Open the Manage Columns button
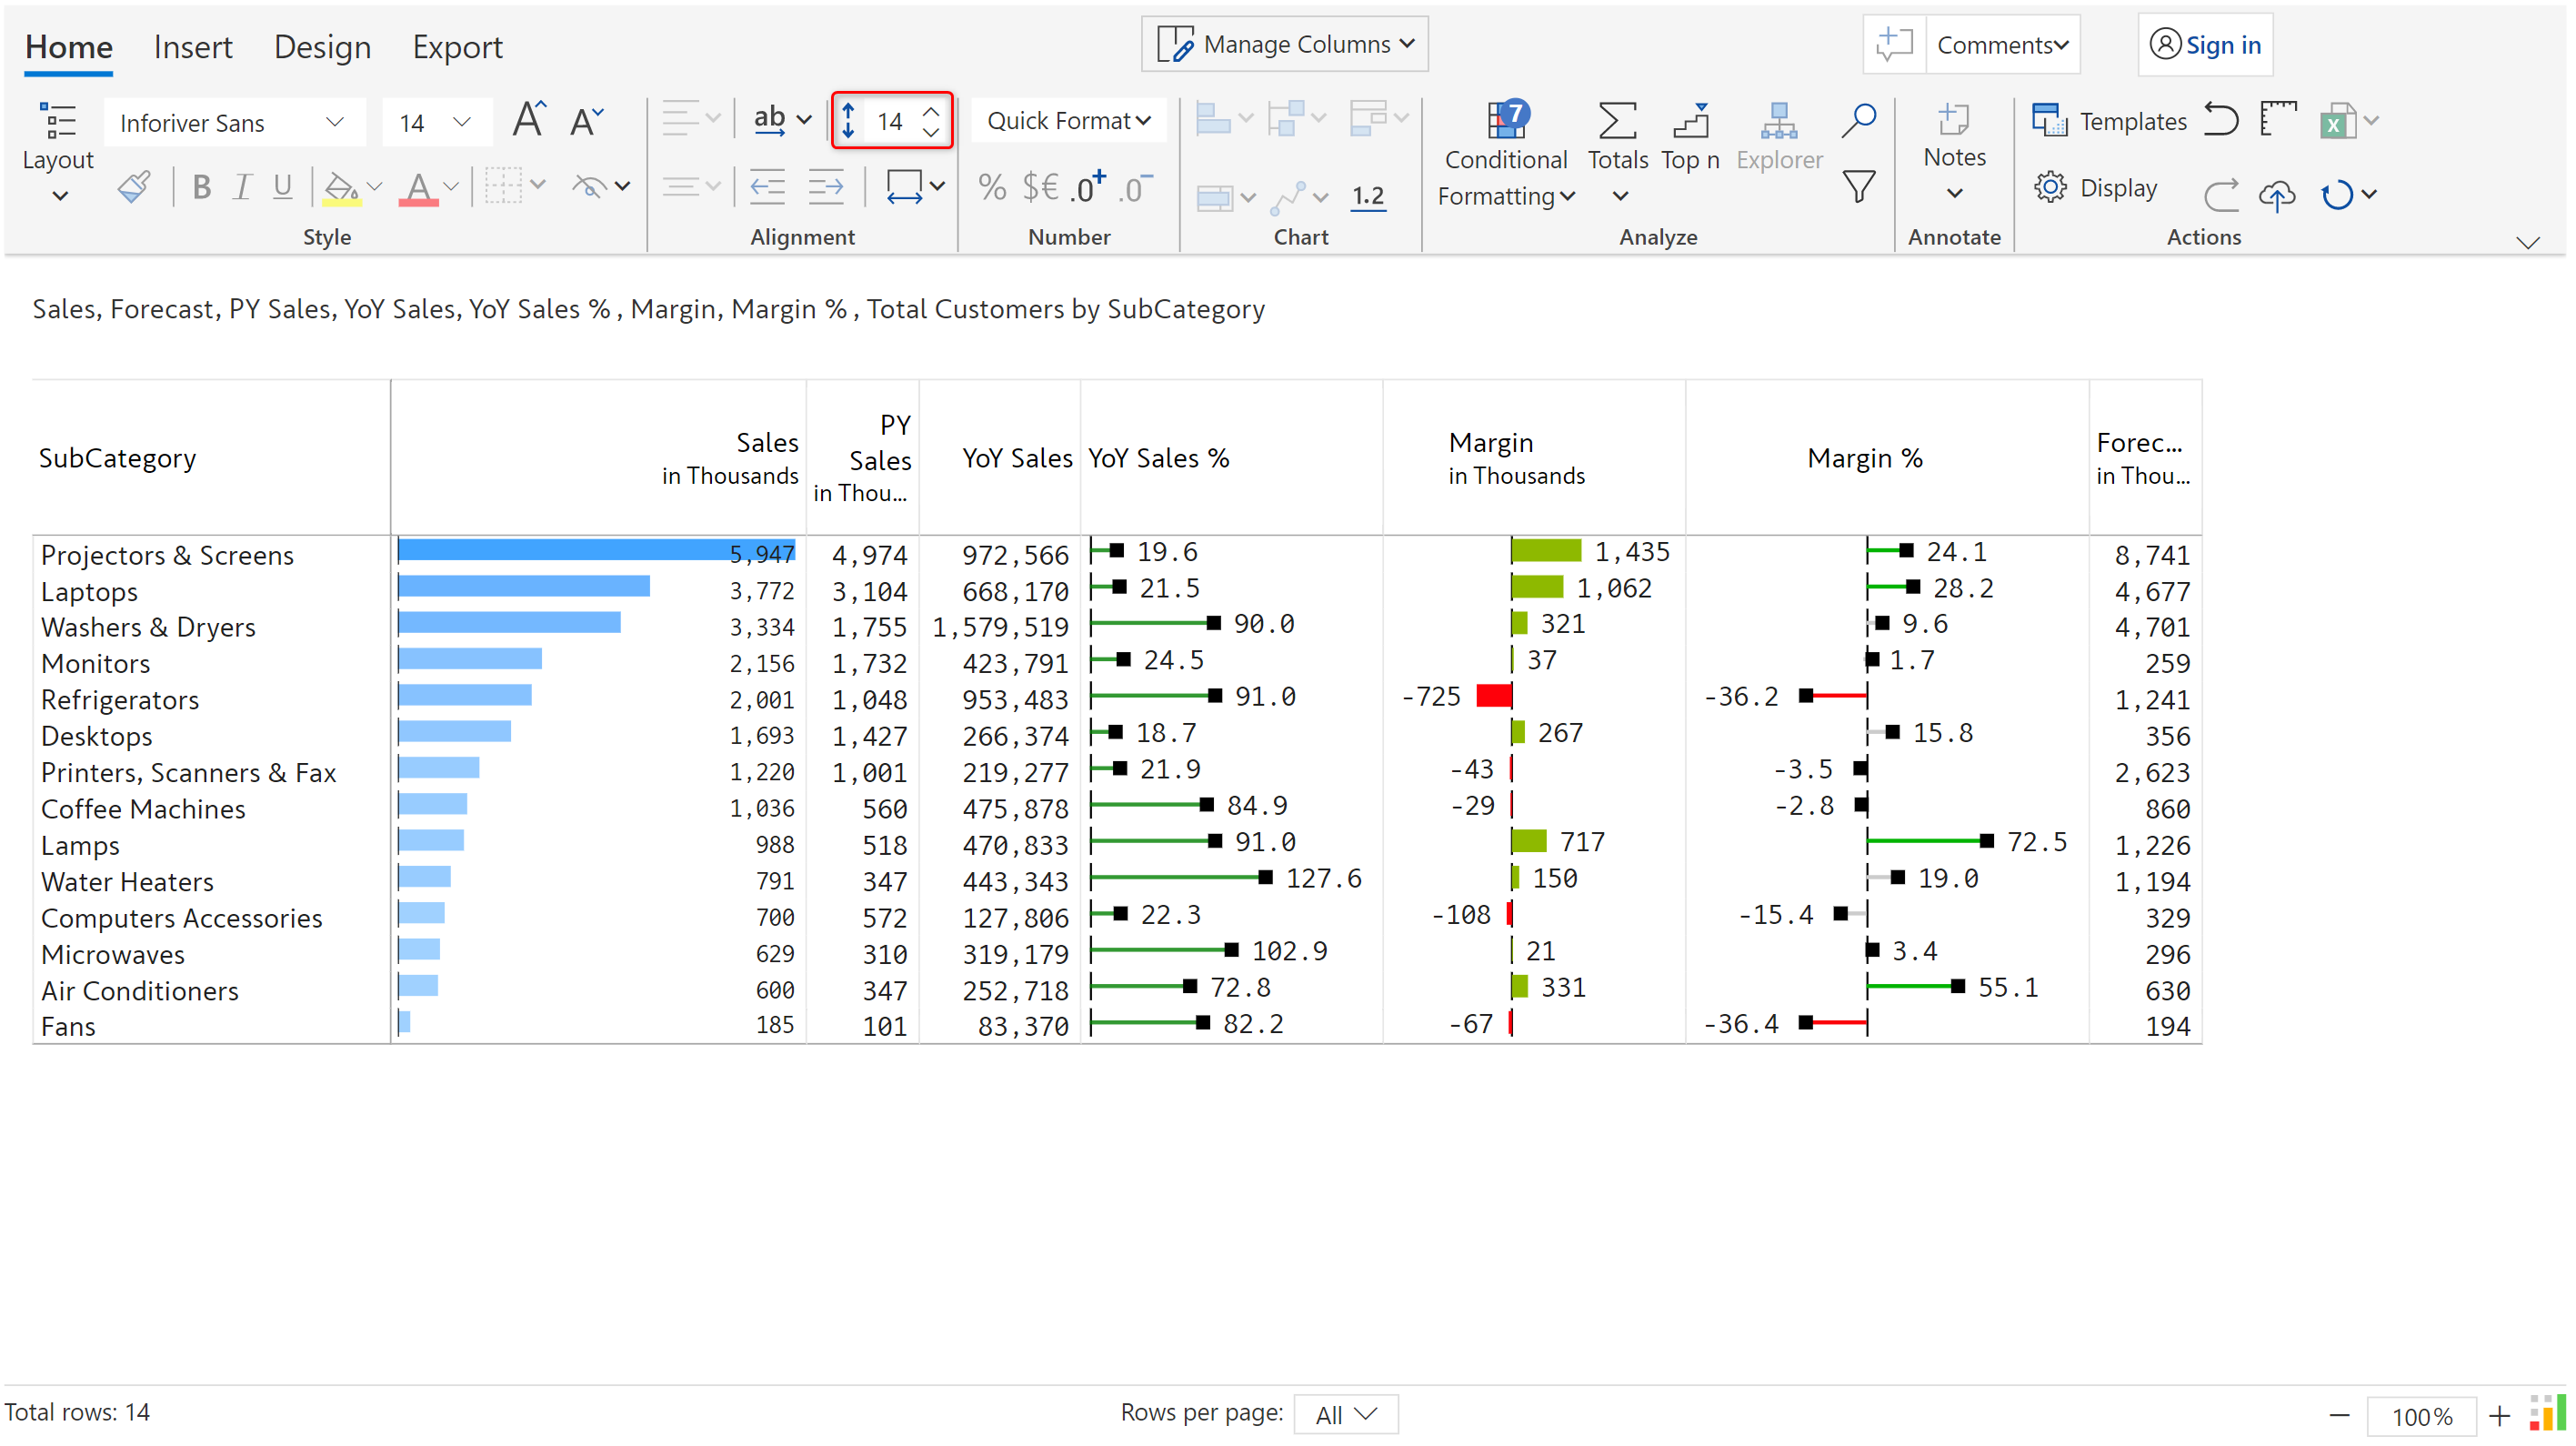 [1284, 45]
